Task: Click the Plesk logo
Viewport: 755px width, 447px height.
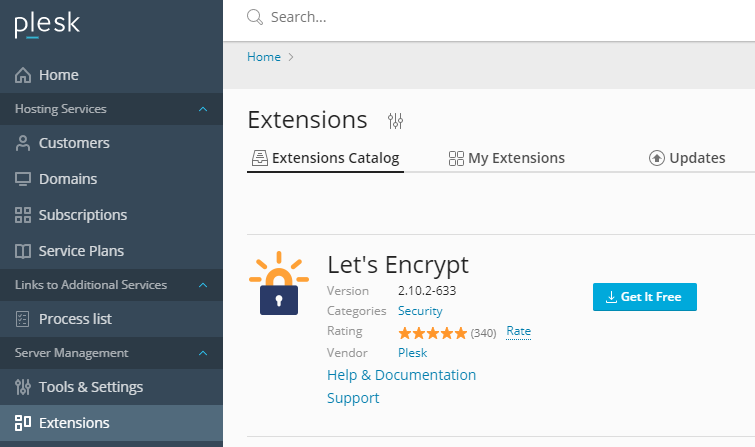Action: (47, 25)
